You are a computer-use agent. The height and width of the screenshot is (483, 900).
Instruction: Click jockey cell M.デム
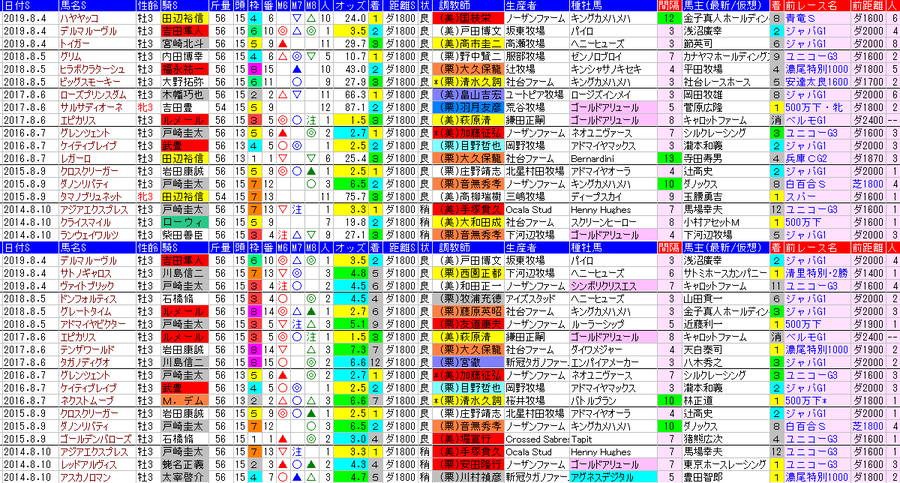click(x=184, y=401)
